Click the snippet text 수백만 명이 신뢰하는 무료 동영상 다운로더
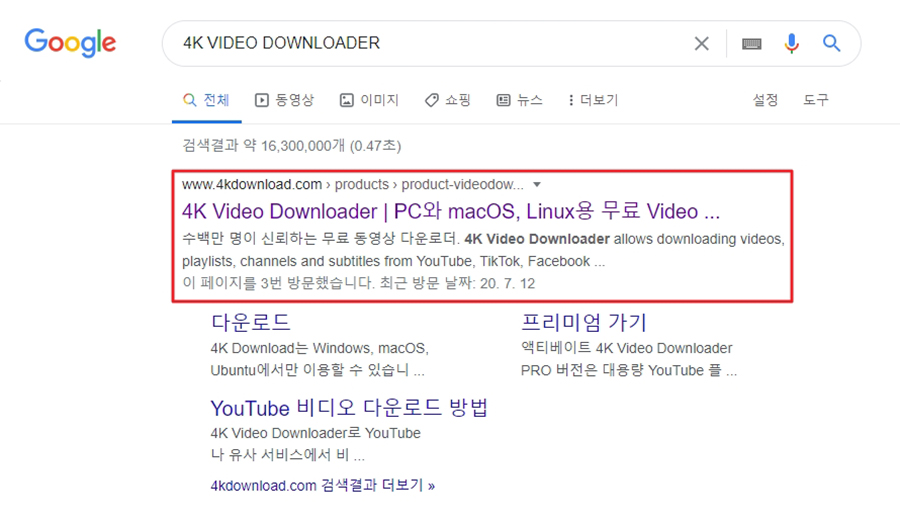This screenshot has height=522, width=900. (321, 239)
